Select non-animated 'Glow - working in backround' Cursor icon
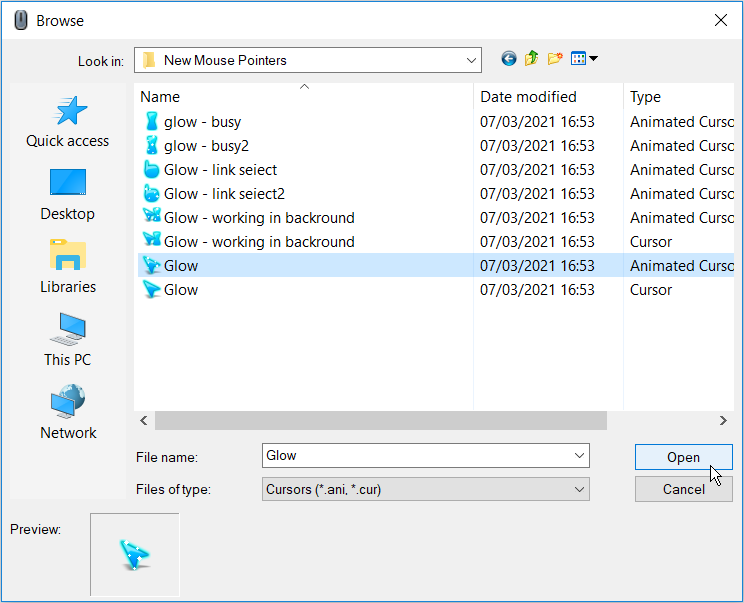This screenshot has height=603, width=744. pos(151,241)
